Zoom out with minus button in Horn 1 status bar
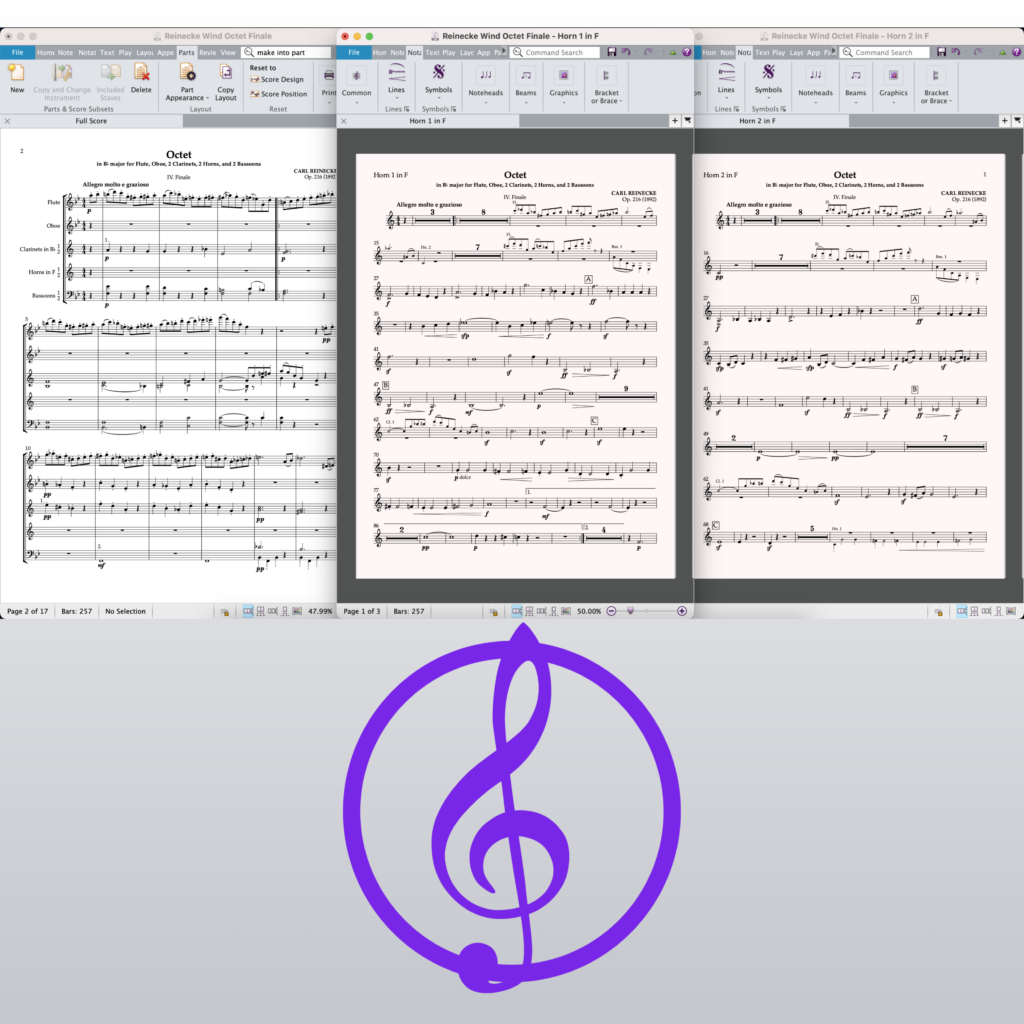 click(x=611, y=611)
